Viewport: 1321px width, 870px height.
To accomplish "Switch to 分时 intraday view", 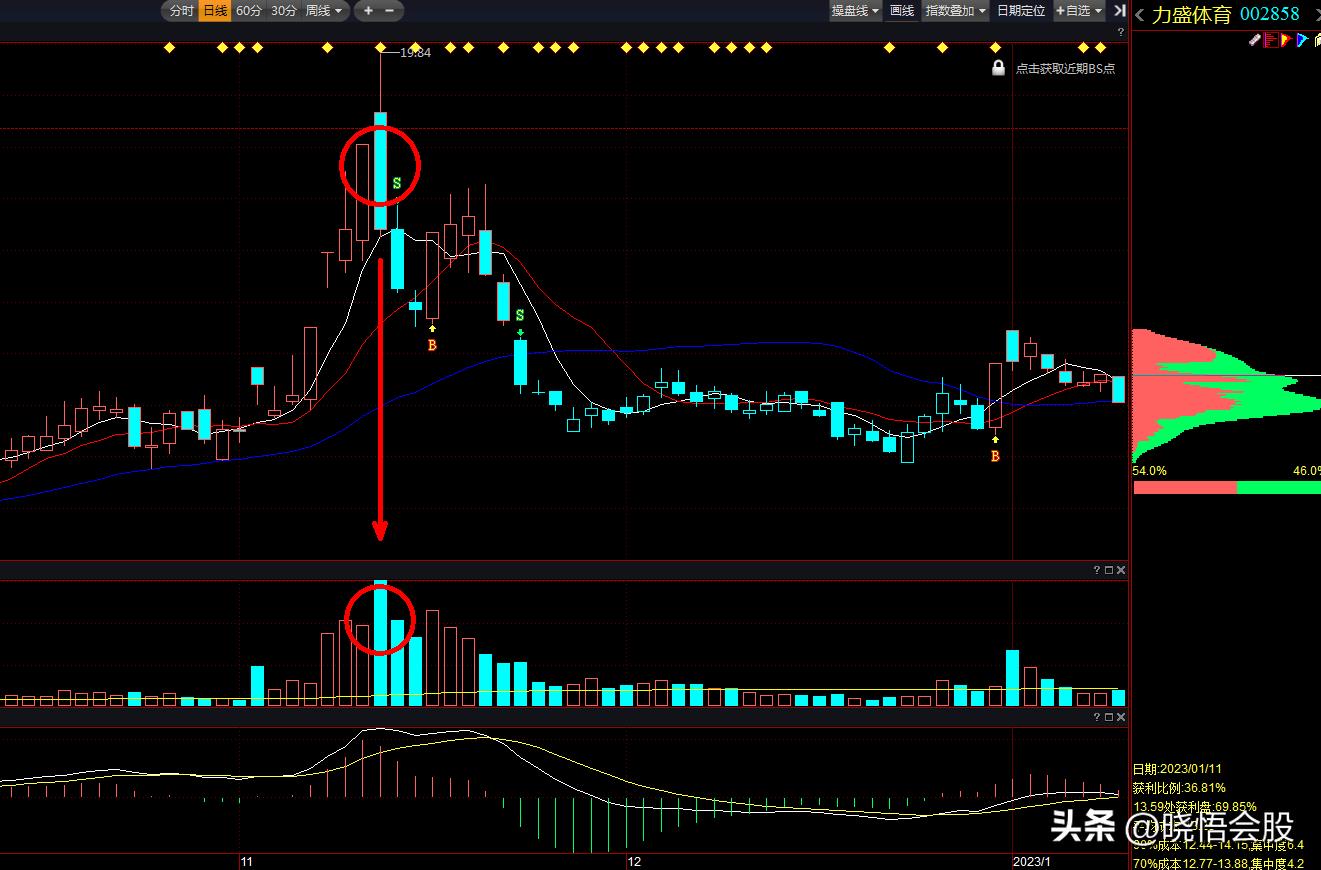I will click(181, 11).
